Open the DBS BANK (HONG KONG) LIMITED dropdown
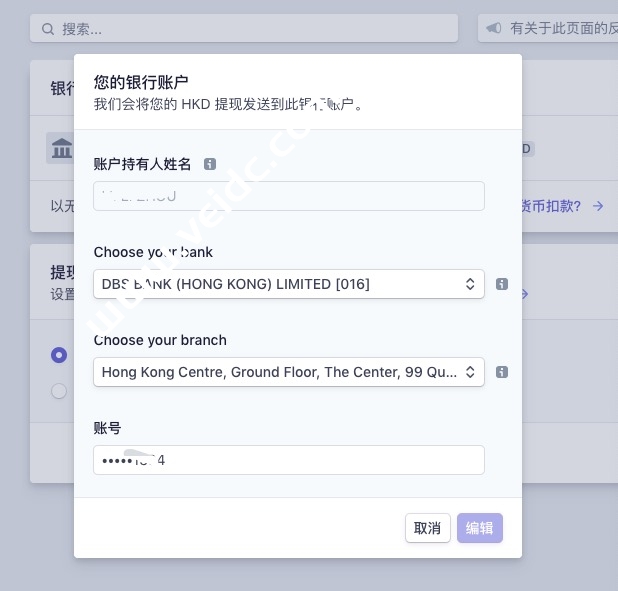Viewport: 618px width, 591px height. click(289, 284)
